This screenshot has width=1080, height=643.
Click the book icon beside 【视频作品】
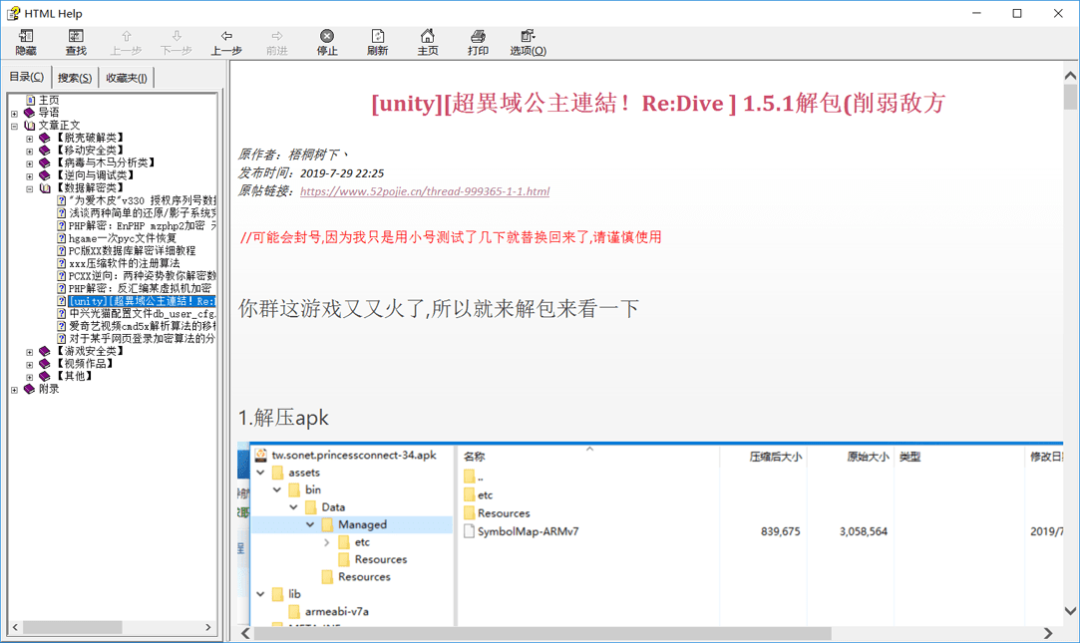tap(45, 363)
